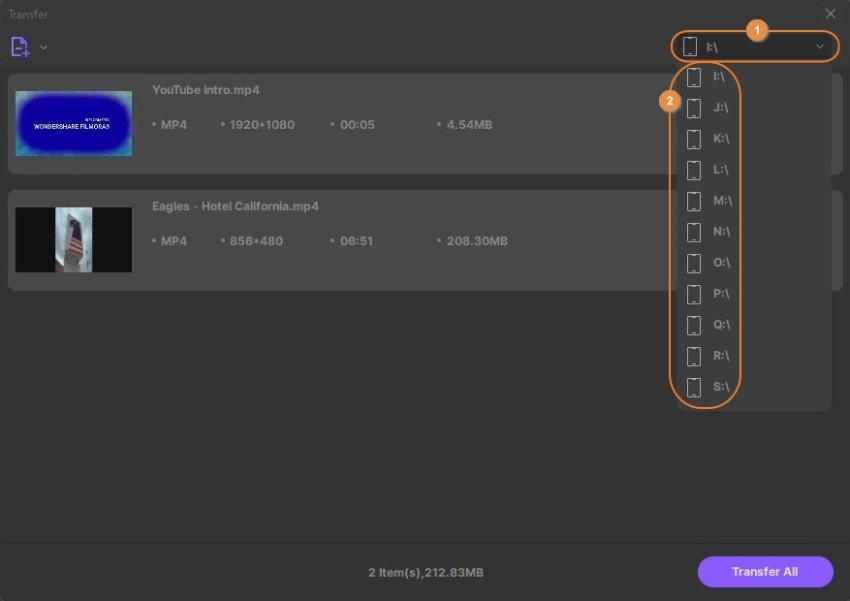Click the add file icon

coord(20,47)
